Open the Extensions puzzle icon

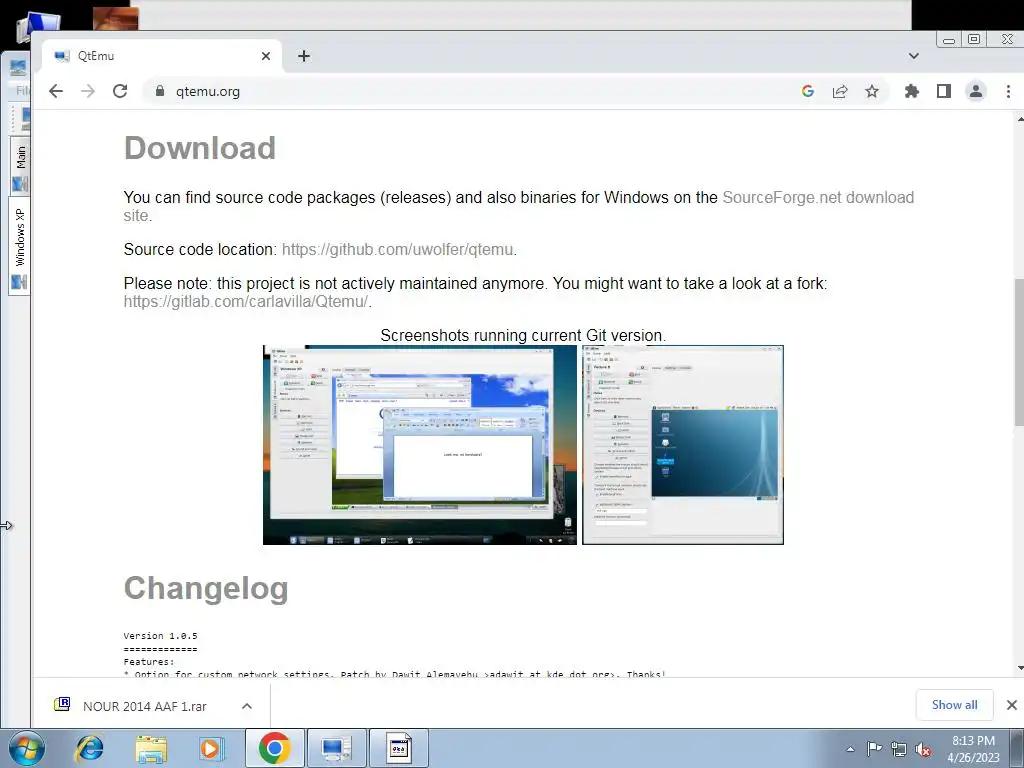pyautogui.click(x=912, y=91)
